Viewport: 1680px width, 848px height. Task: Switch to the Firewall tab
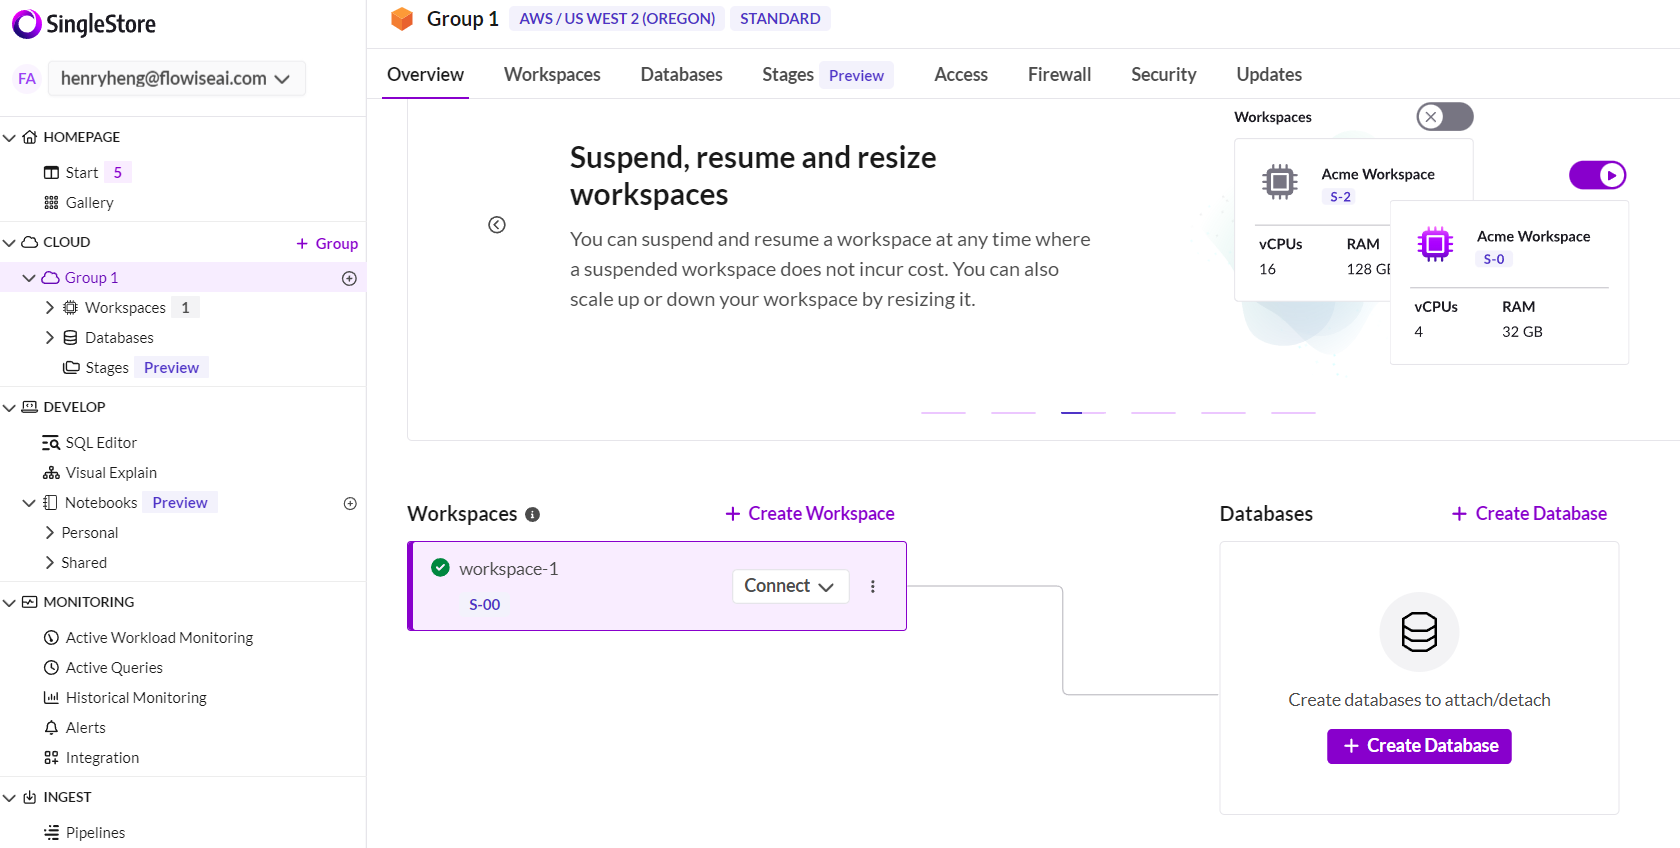[1059, 75]
